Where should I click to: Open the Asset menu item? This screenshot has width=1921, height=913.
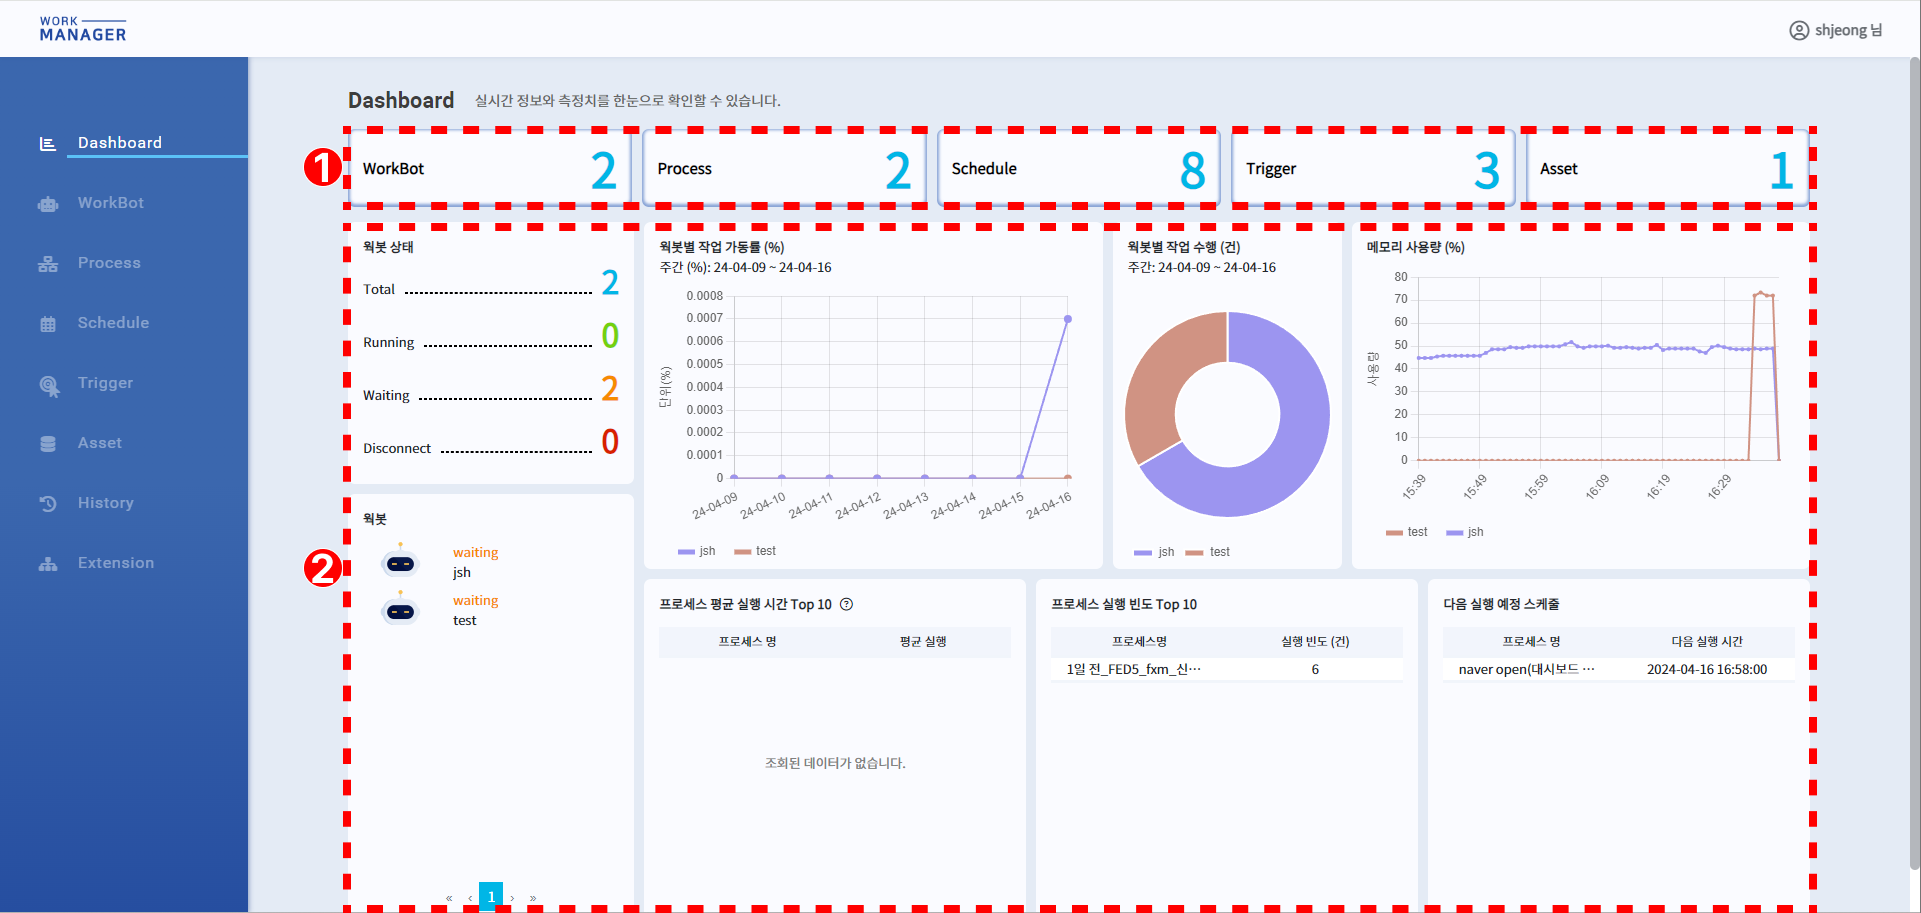click(100, 443)
